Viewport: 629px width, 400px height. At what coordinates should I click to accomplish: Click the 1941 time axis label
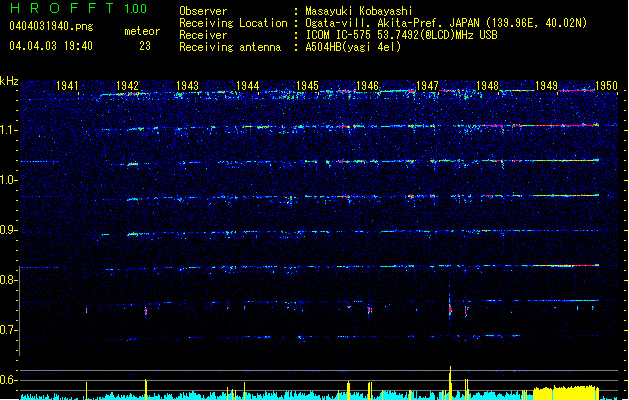point(67,85)
